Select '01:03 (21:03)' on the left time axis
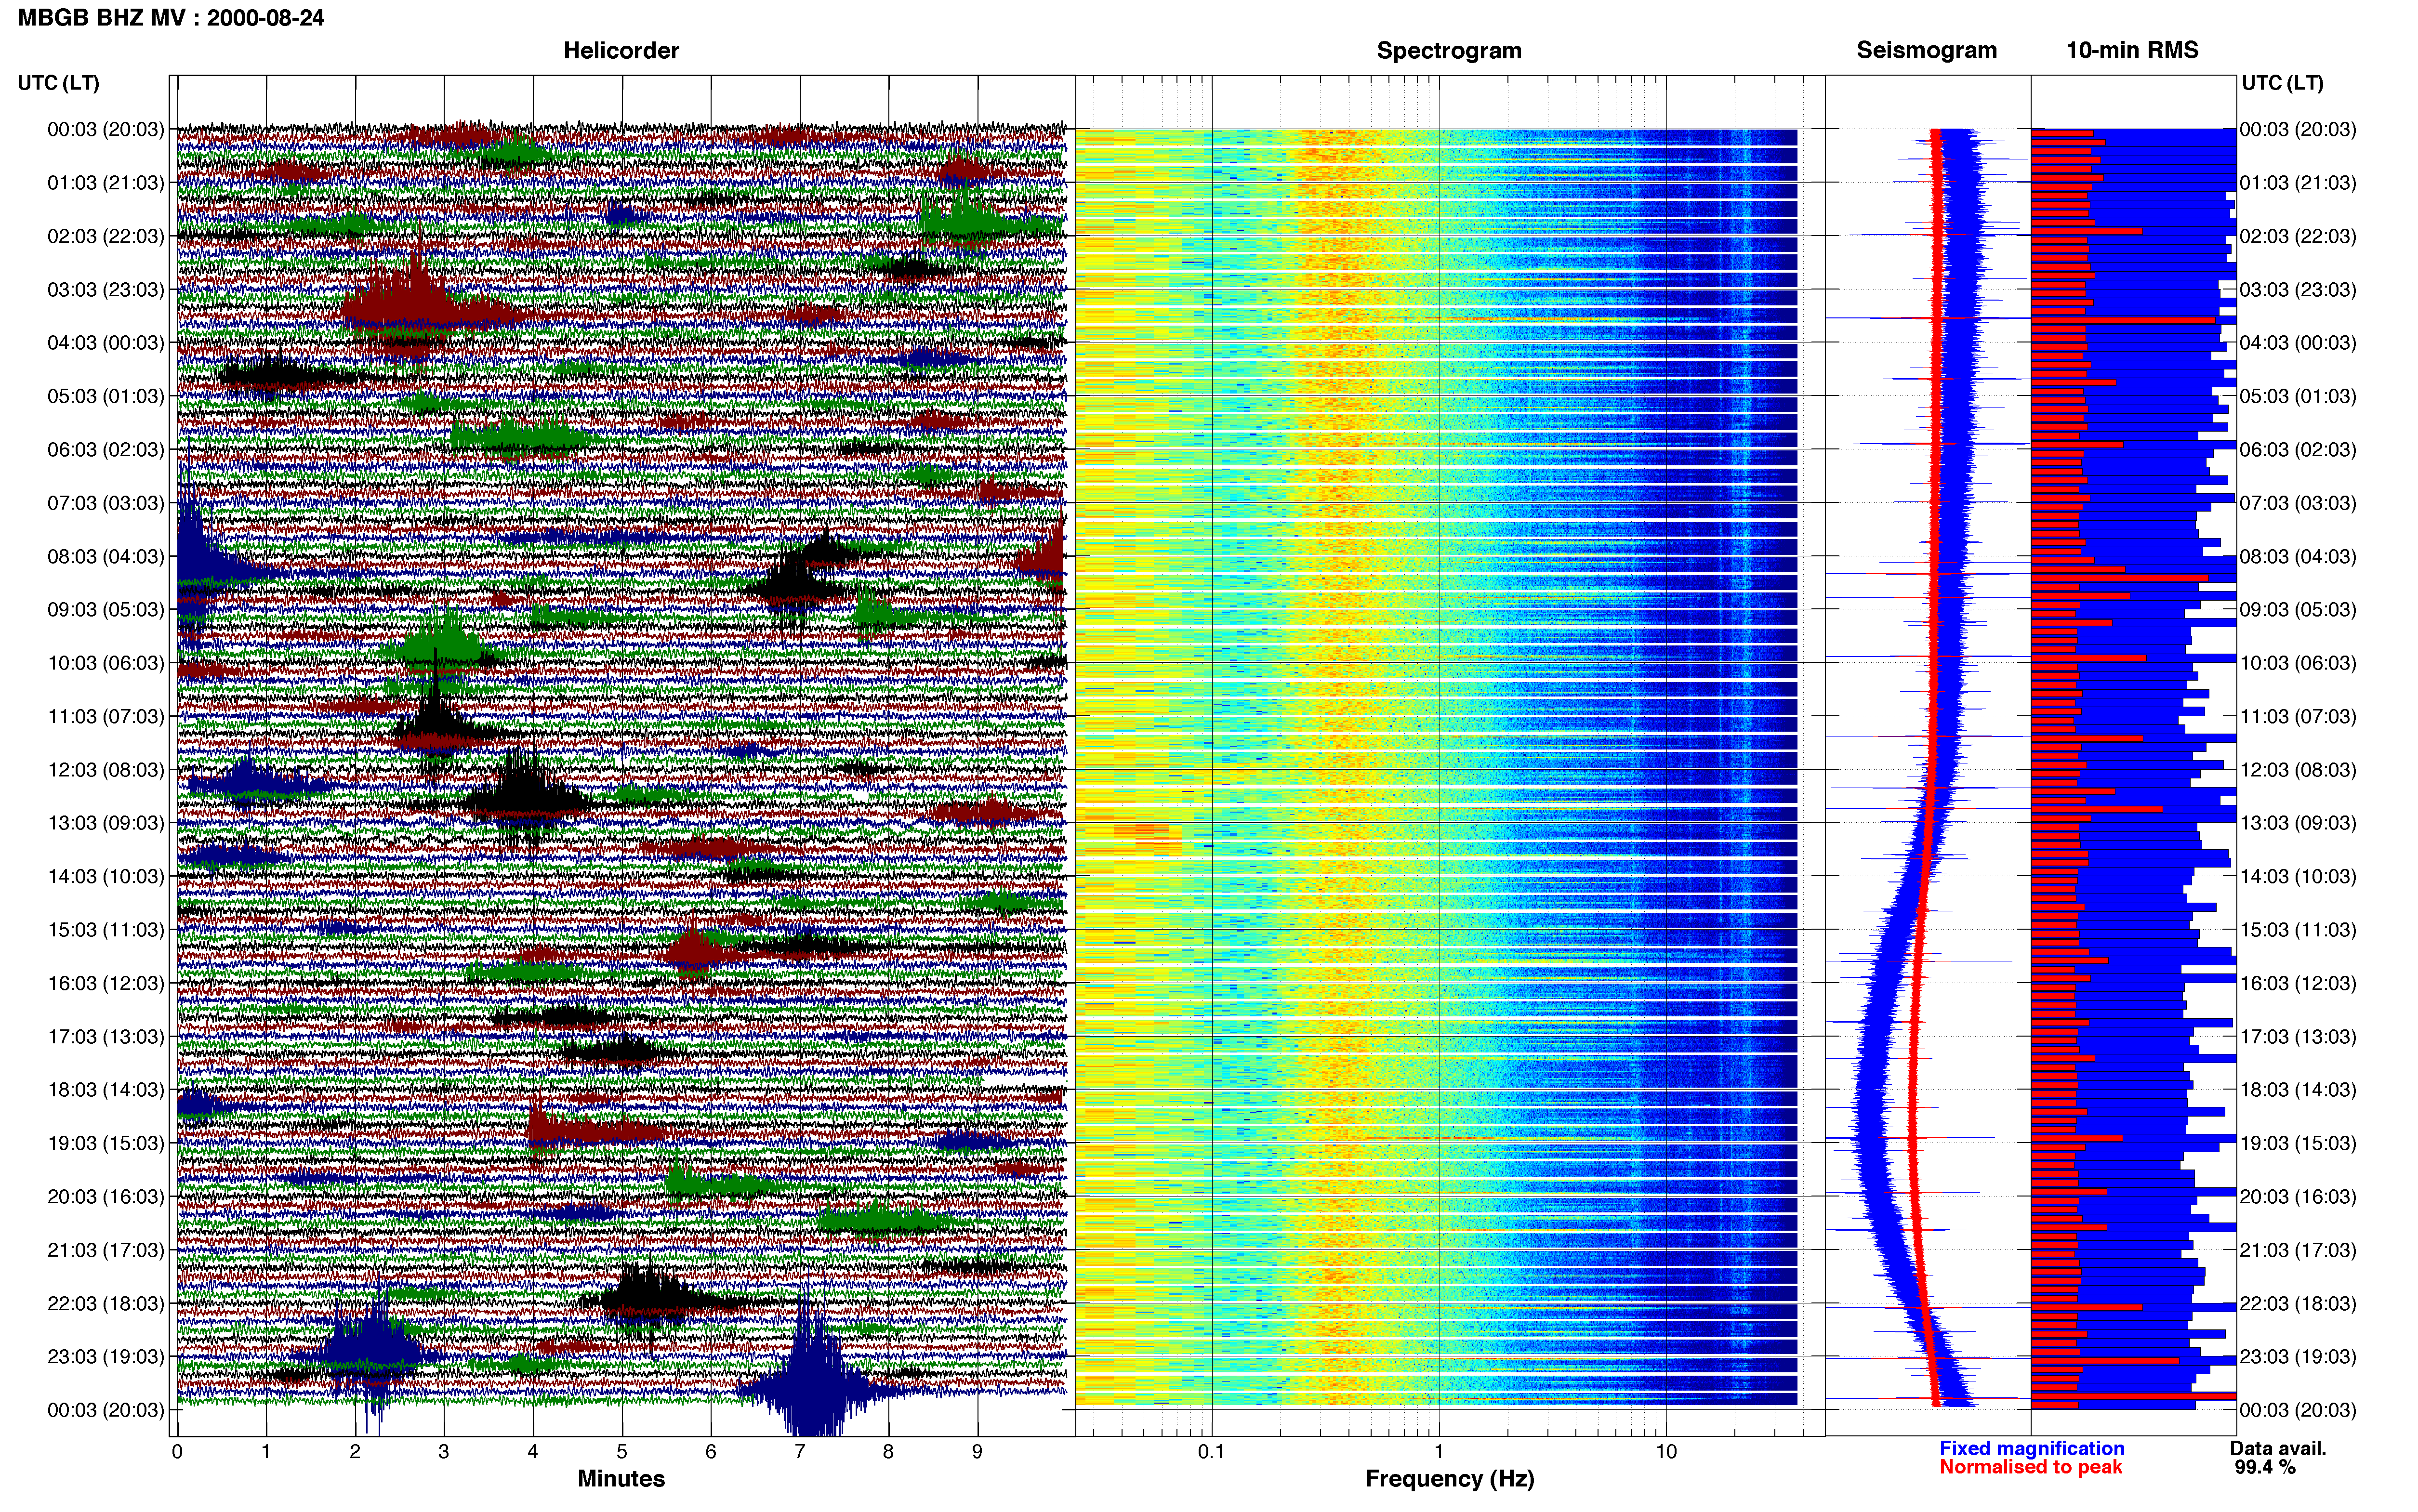Screen dimensions: 2418x1512 pyautogui.click(x=105, y=183)
